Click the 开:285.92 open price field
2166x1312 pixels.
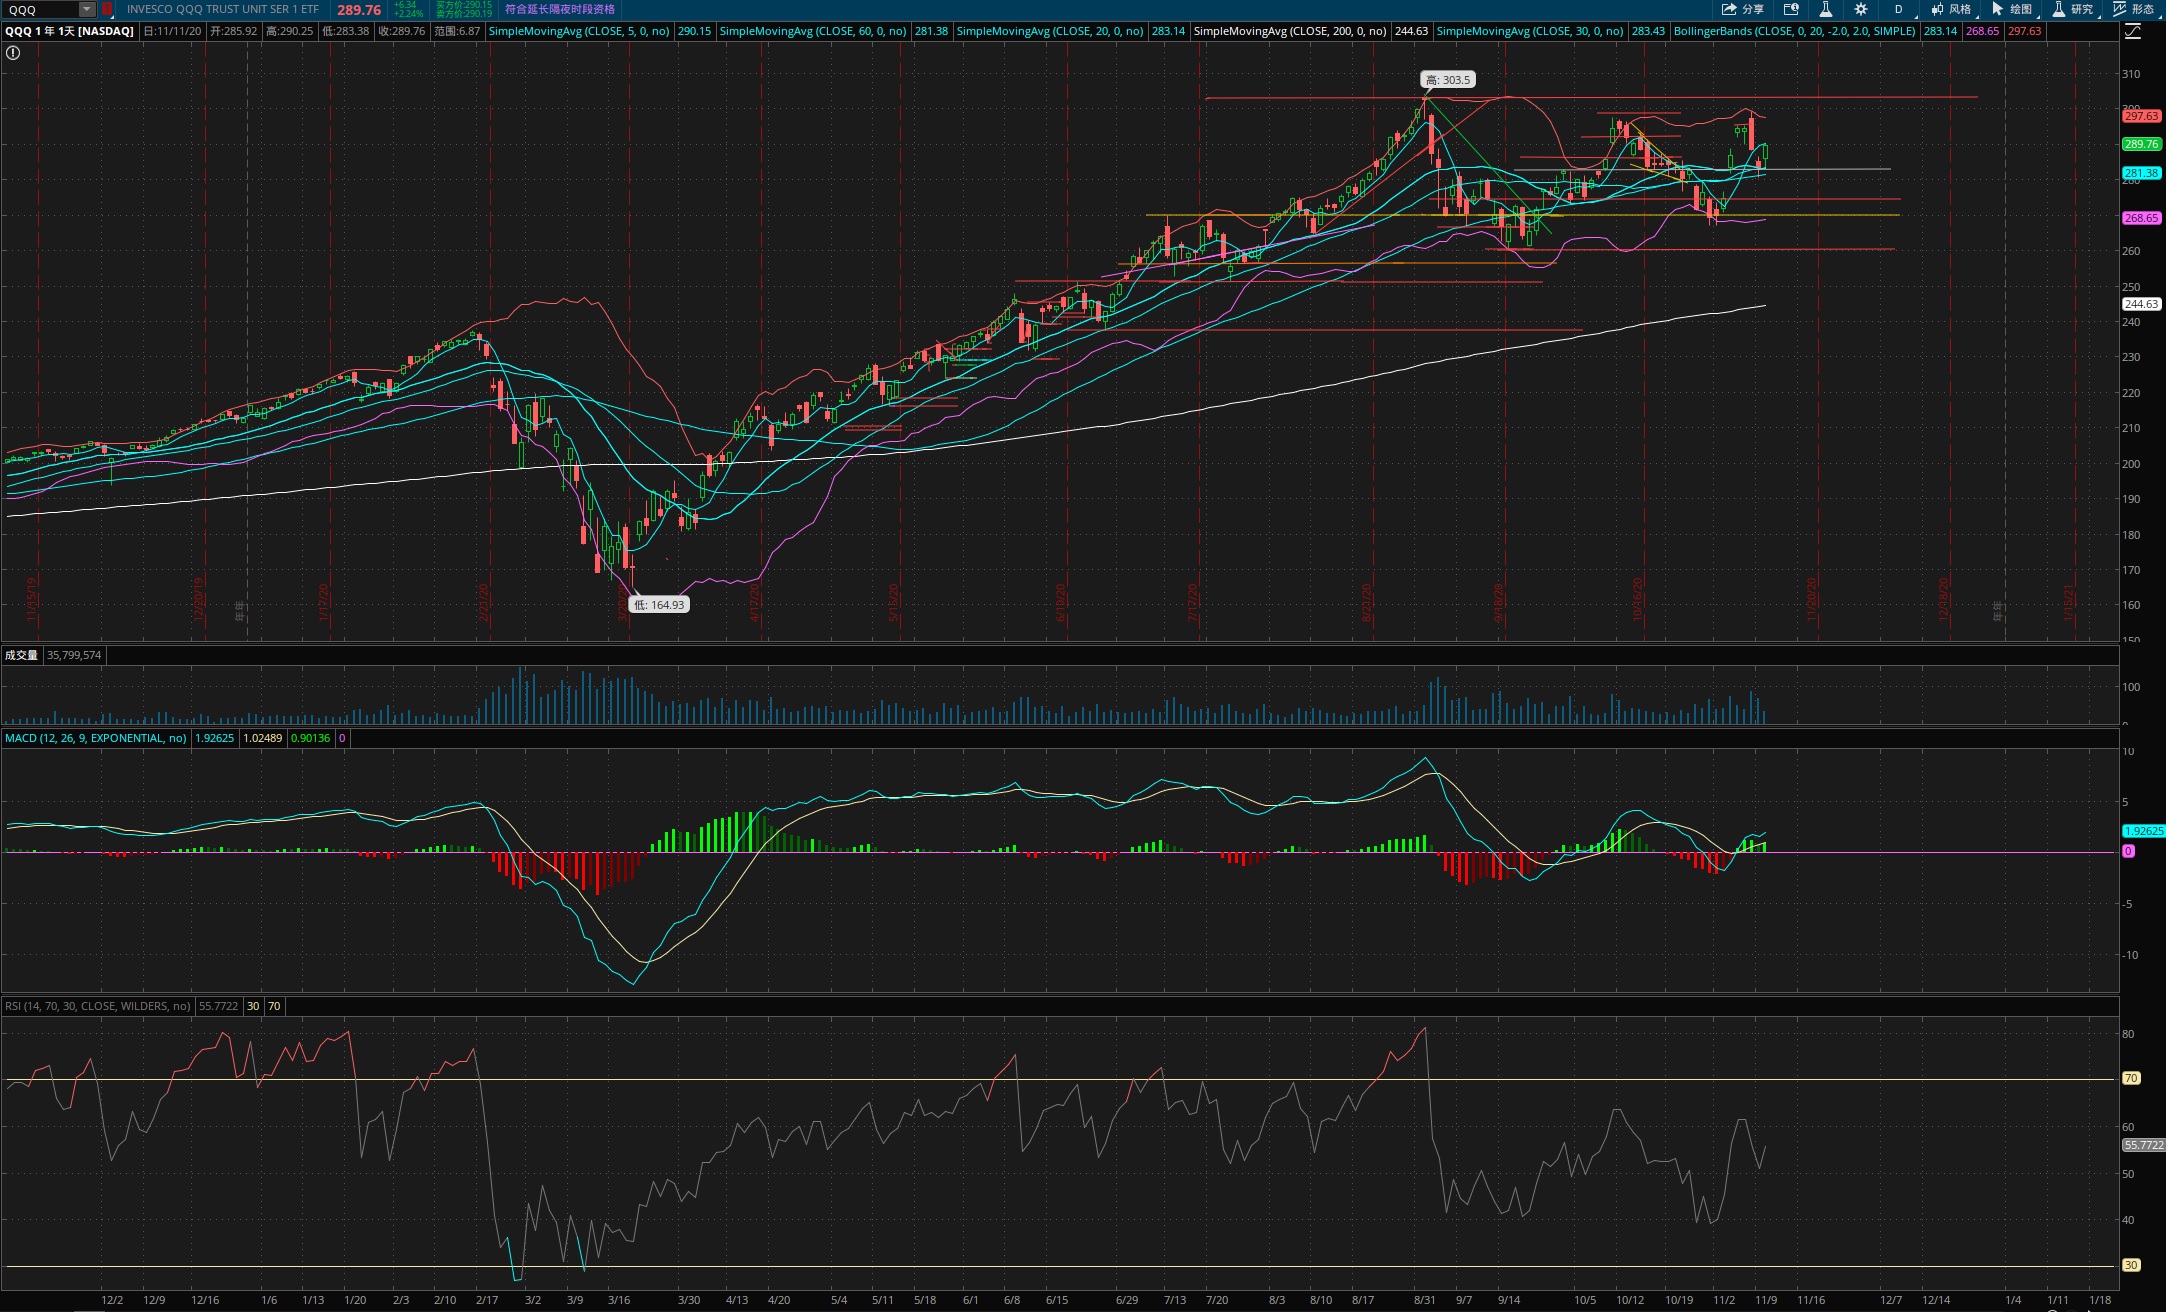coord(233,31)
